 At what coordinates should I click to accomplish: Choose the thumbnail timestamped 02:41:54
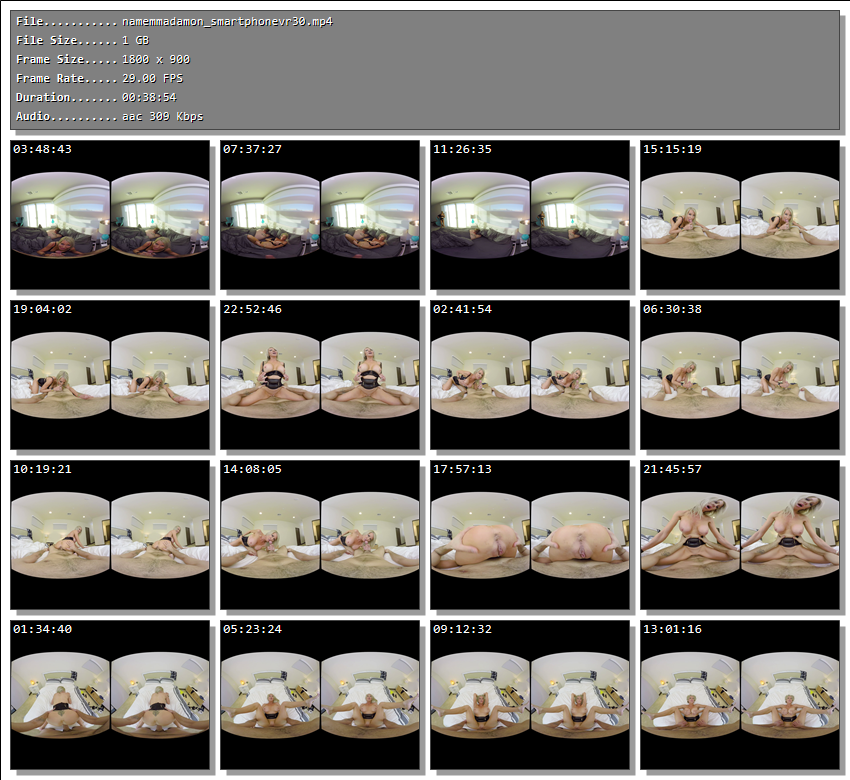coord(530,375)
